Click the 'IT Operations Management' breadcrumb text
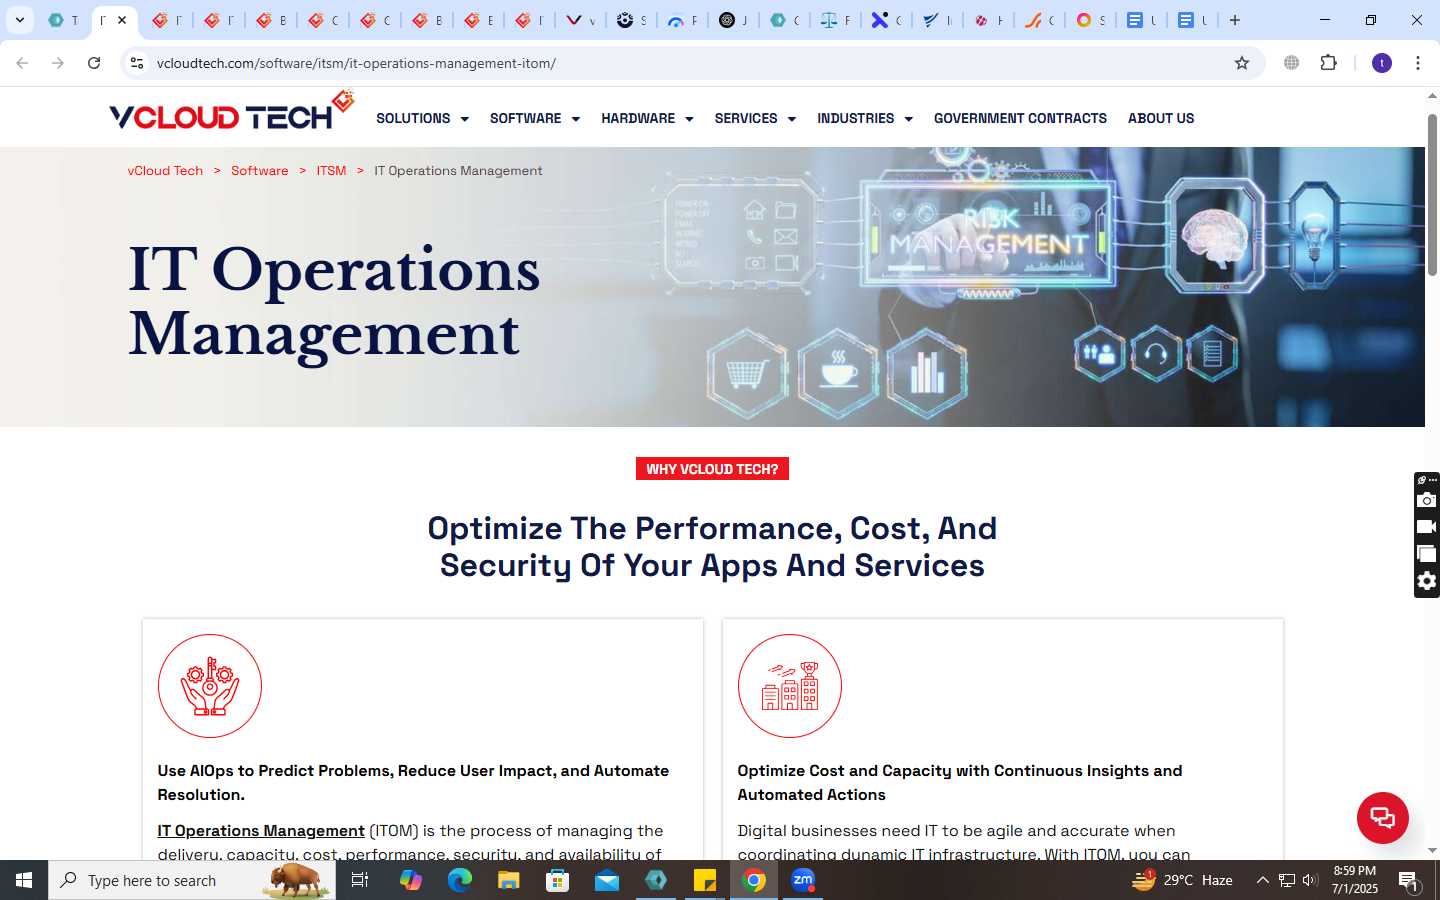 (x=458, y=171)
